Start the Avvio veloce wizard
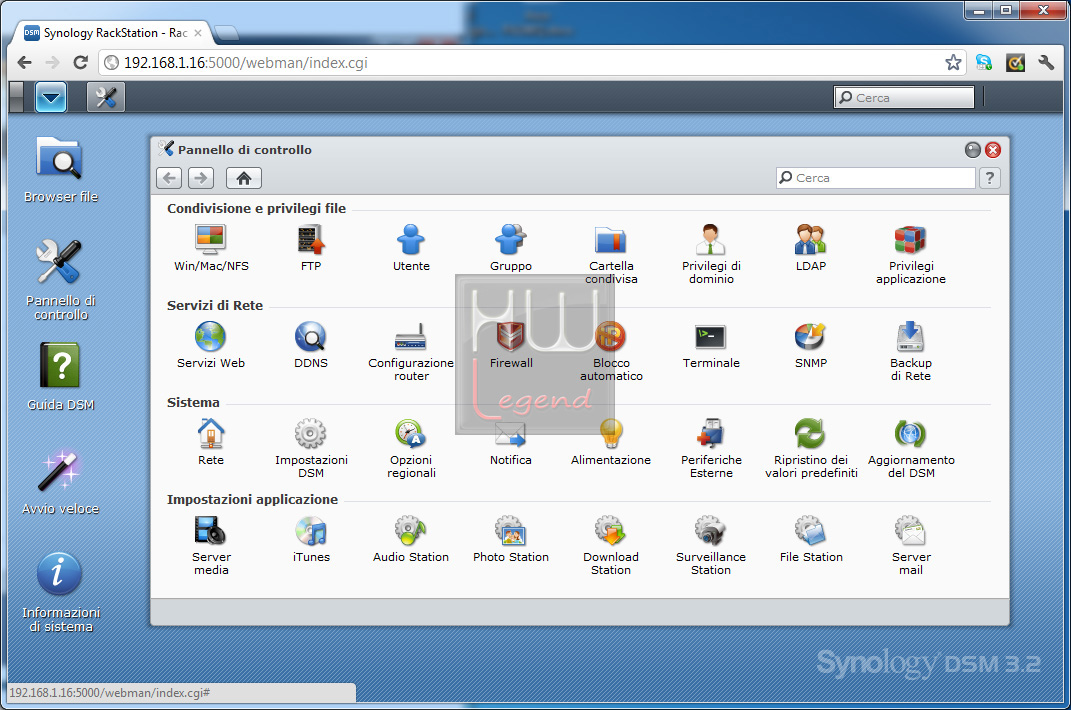 (x=61, y=482)
